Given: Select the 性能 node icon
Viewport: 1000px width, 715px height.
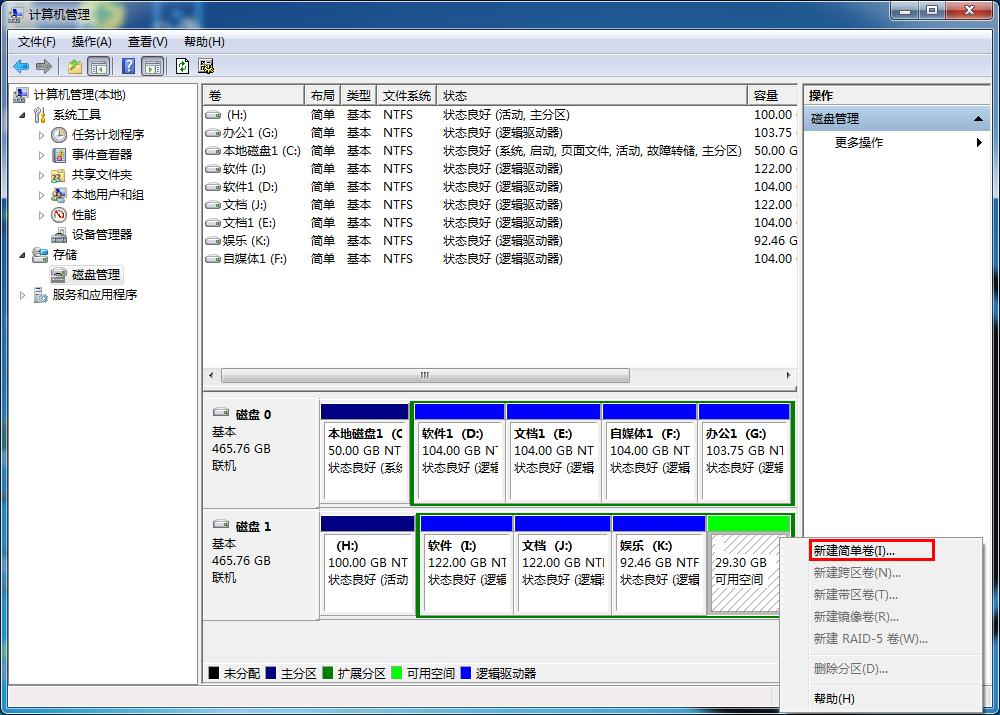Looking at the screenshot, I should click(x=59, y=214).
